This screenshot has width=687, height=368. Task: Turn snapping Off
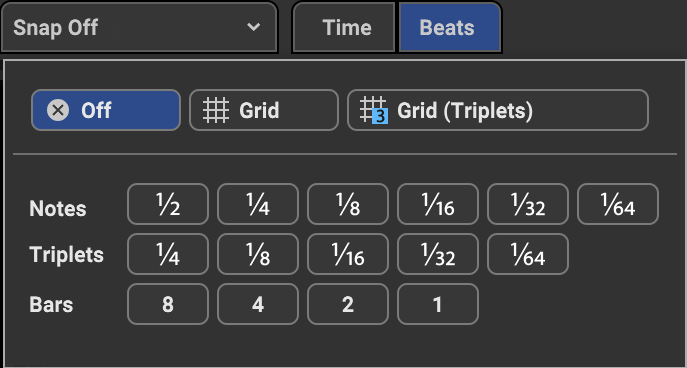pyautogui.click(x=106, y=110)
